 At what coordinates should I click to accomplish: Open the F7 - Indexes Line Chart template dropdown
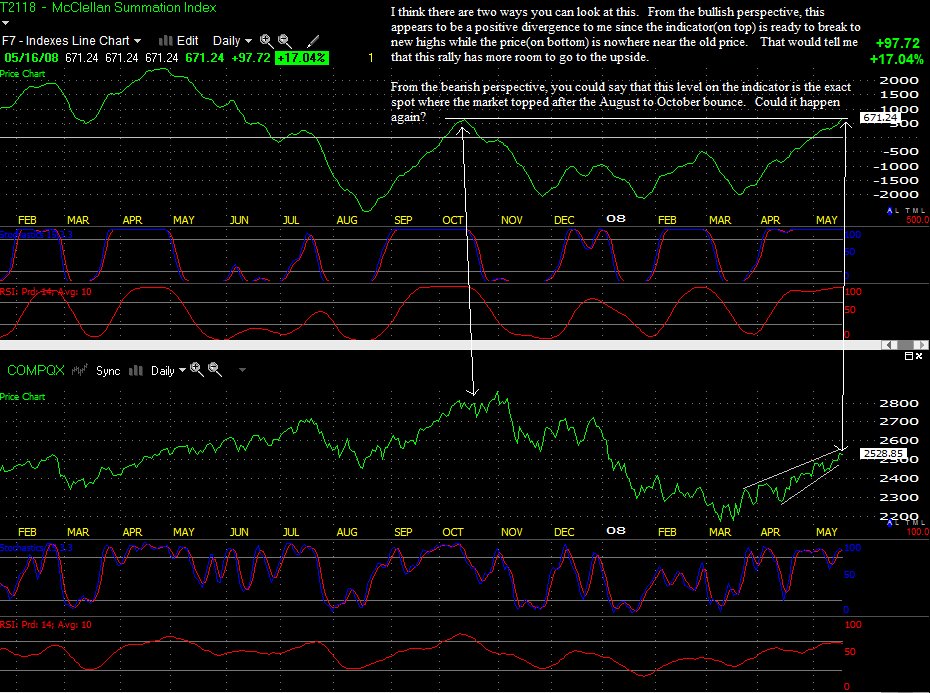tap(72, 41)
